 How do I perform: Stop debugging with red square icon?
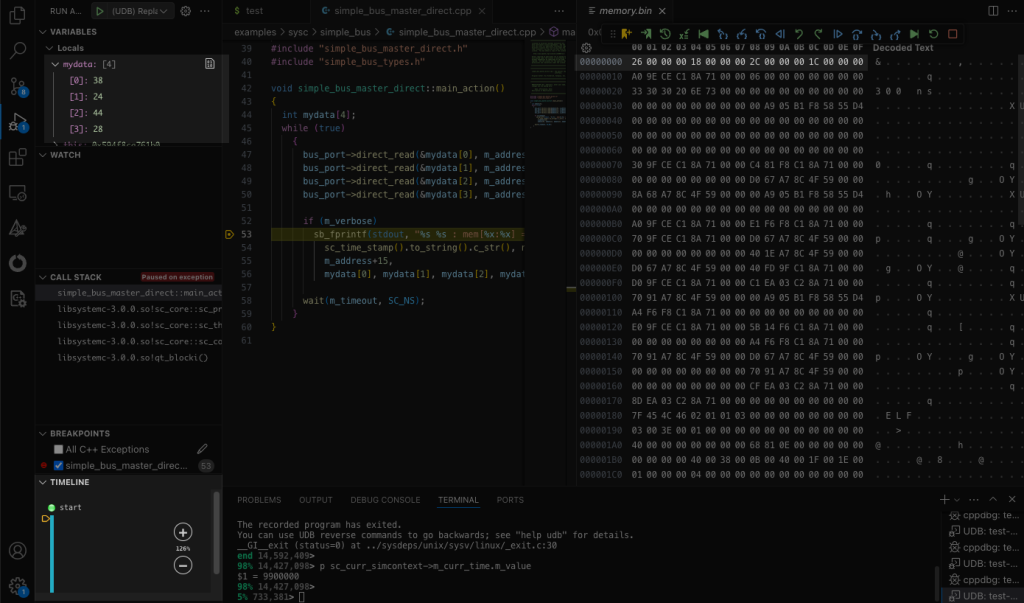click(x=953, y=34)
